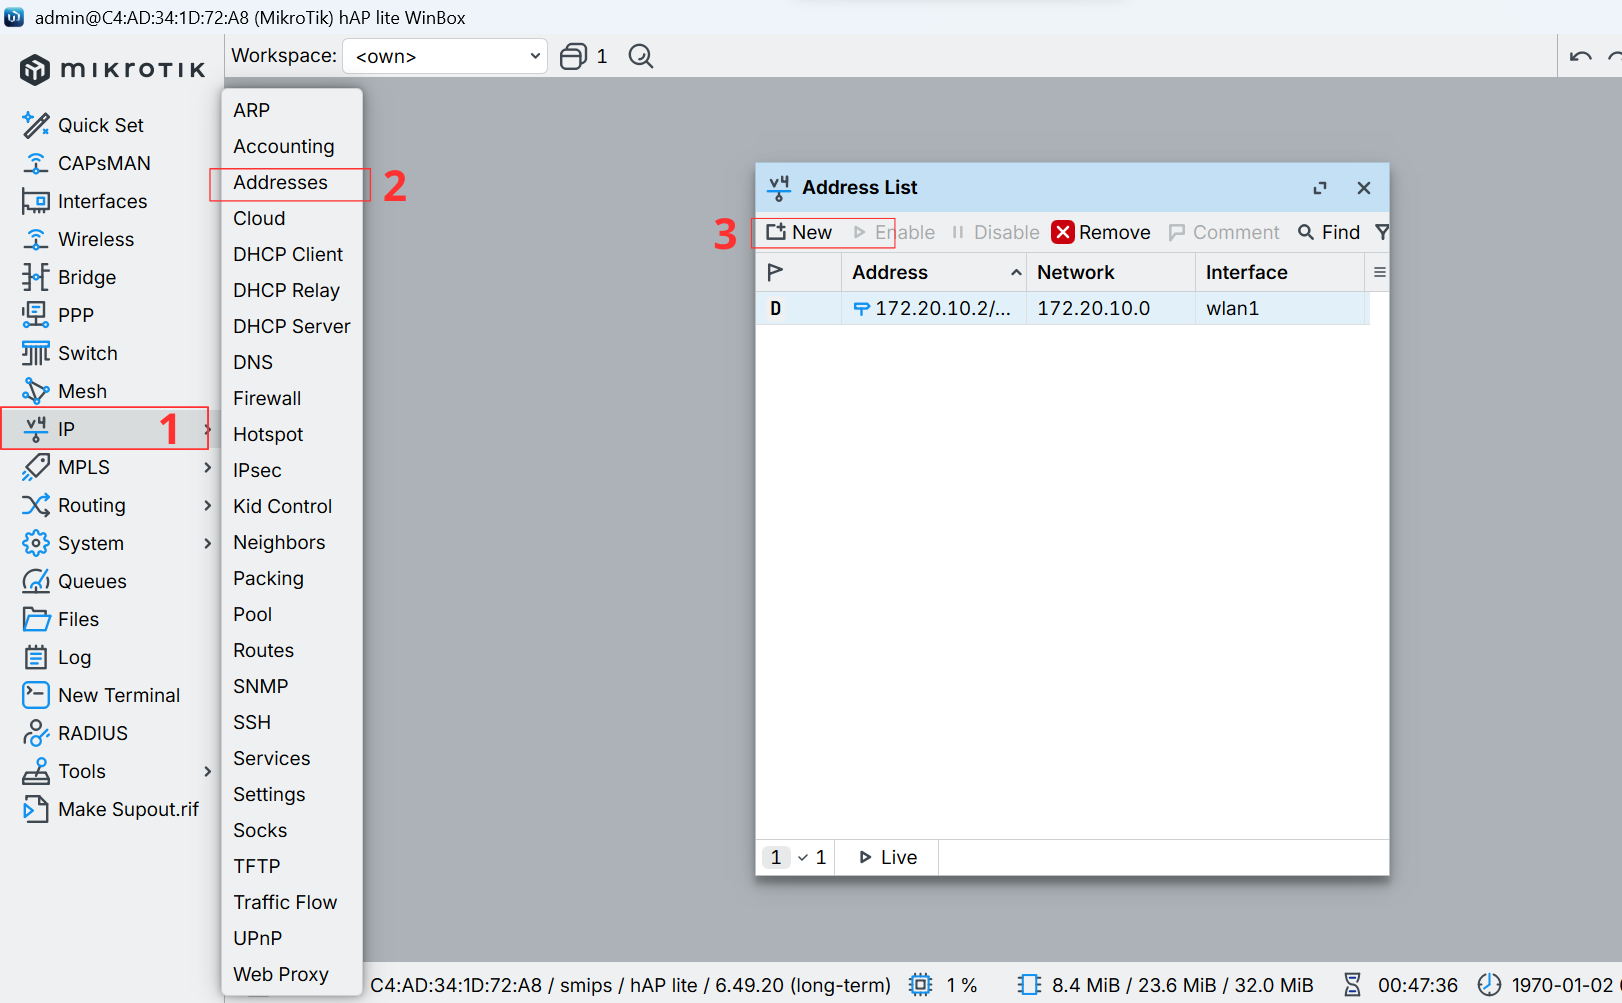Open the RADIUS menu
The image size is (1622, 1003).
pyautogui.click(x=75, y=733)
